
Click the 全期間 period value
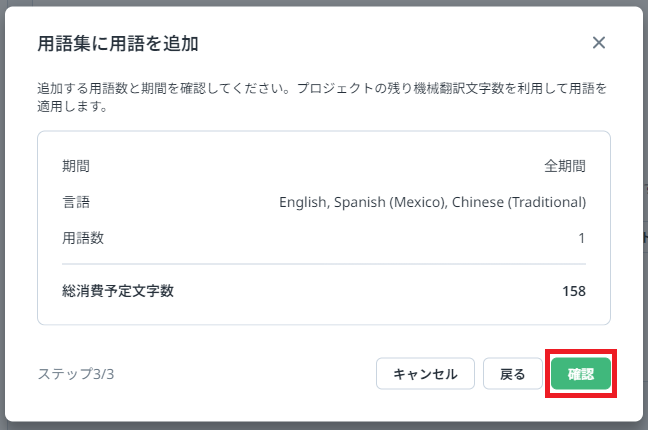564,166
